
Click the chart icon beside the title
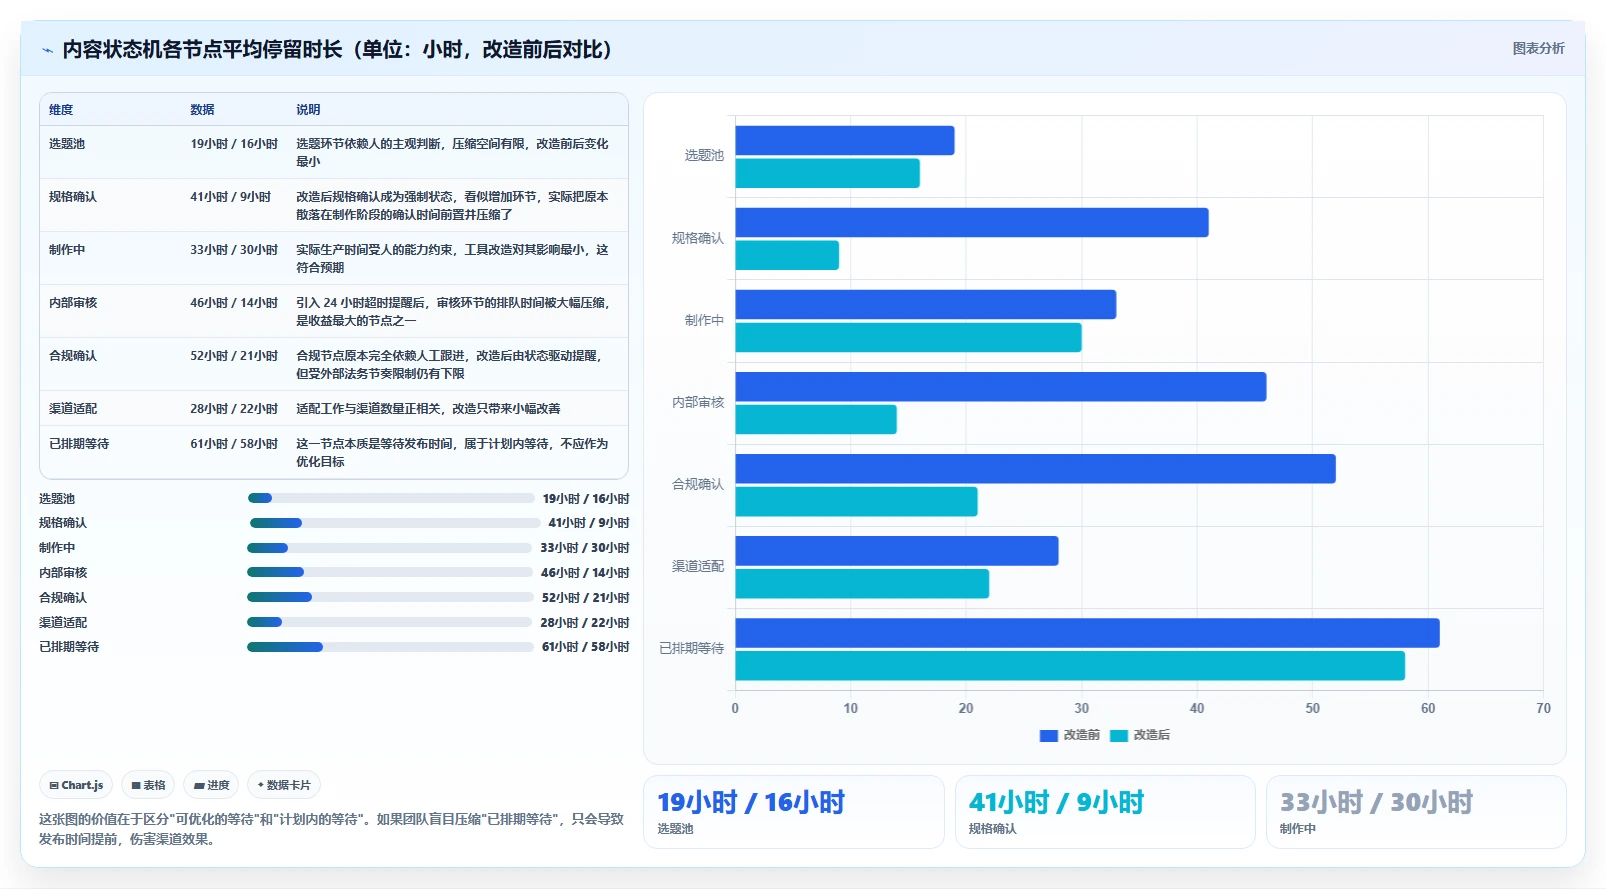[x=47, y=50]
